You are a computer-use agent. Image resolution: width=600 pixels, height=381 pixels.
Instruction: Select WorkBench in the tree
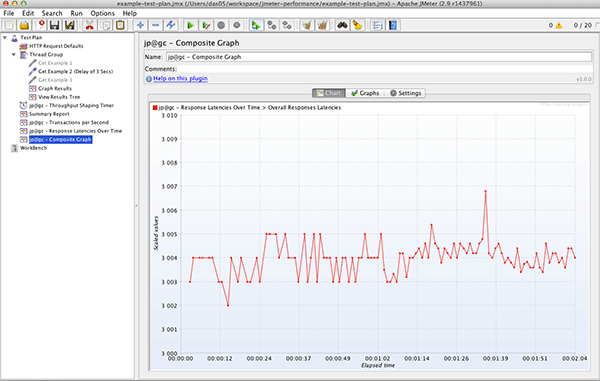tap(33, 148)
